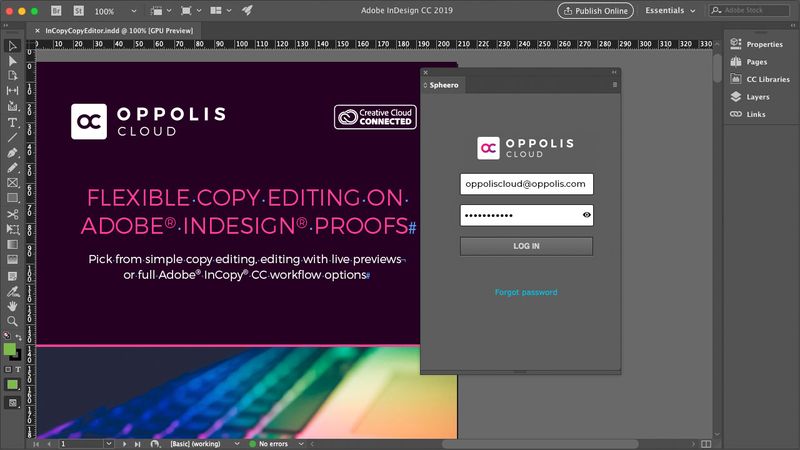This screenshot has width=800, height=450.
Task: Go to the next page arrow
Action: pyautogui.click(x=124, y=444)
